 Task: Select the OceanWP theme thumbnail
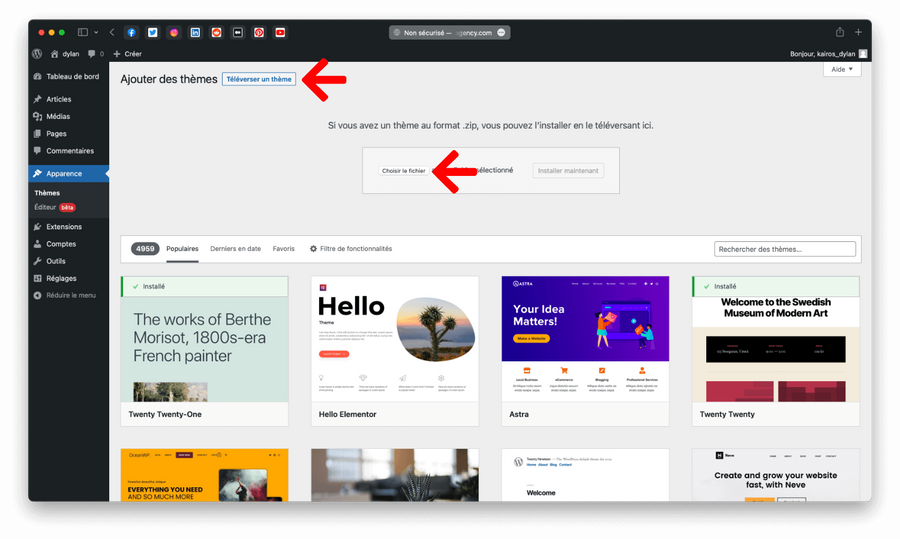pyautogui.click(x=204, y=475)
